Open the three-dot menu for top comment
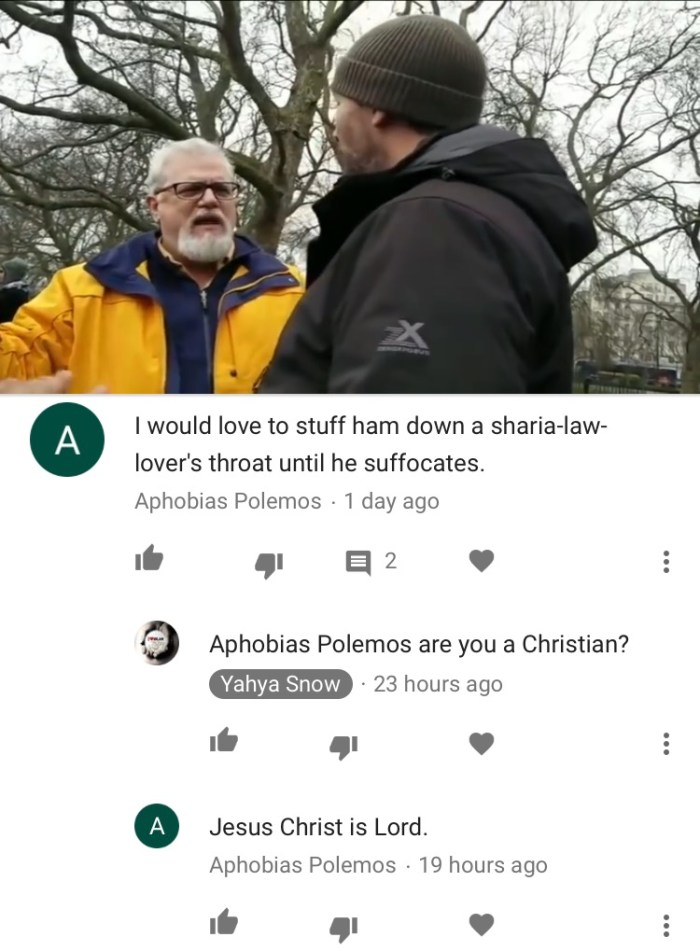 point(666,562)
